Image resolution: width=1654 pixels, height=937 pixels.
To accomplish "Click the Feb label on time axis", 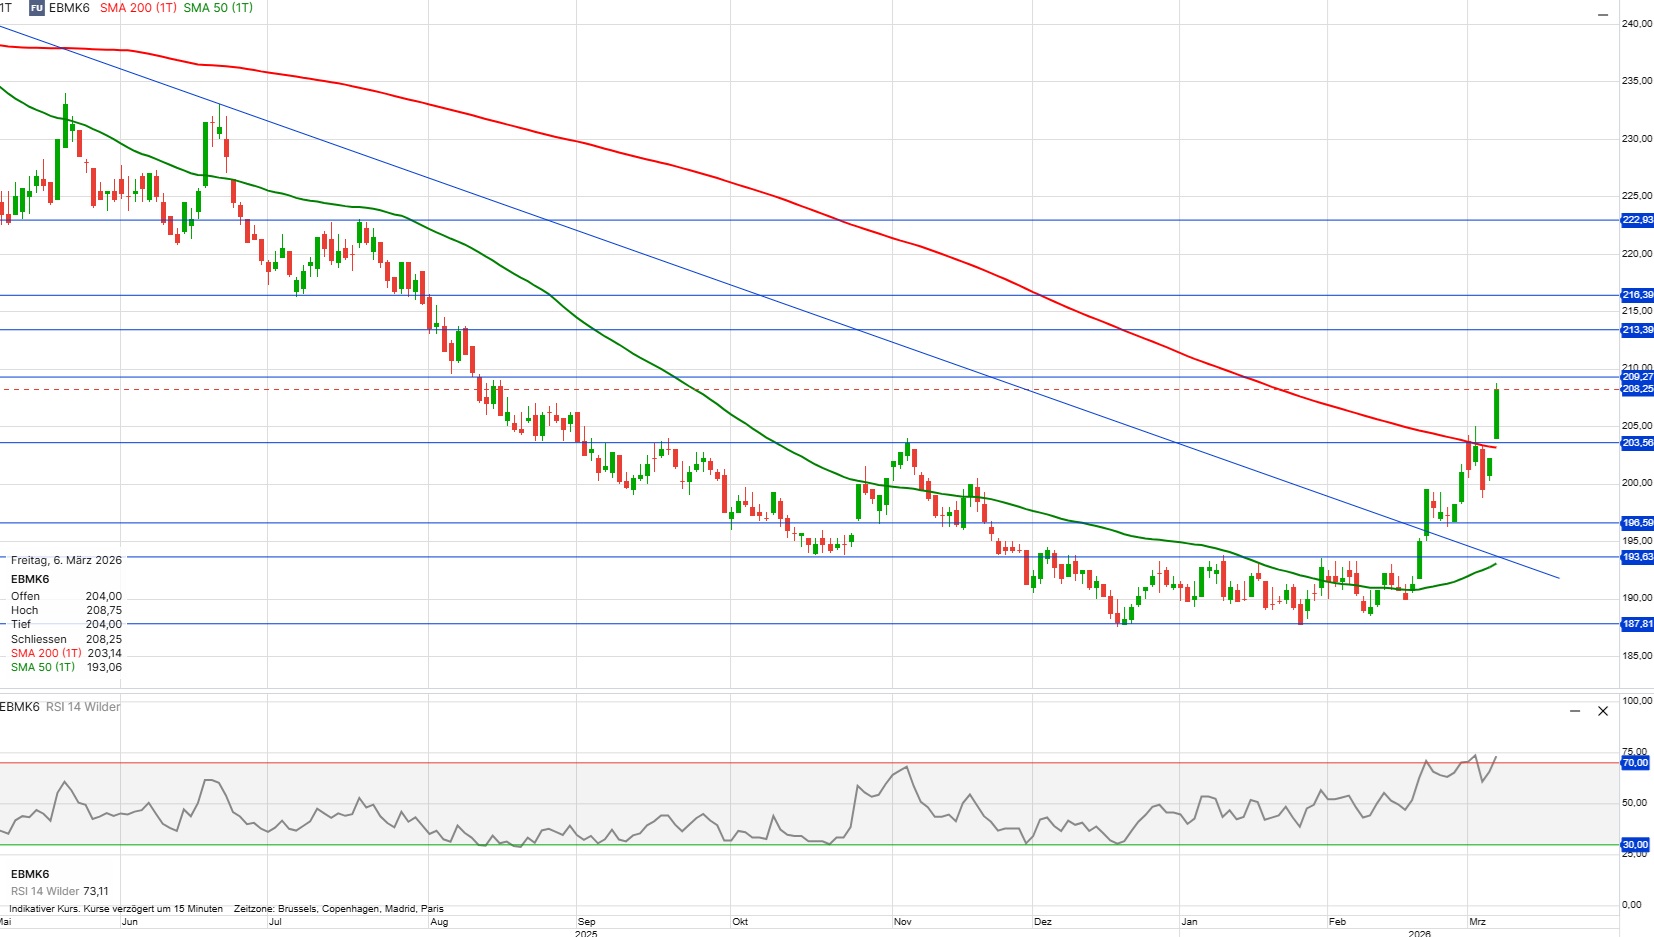I will 1337,922.
